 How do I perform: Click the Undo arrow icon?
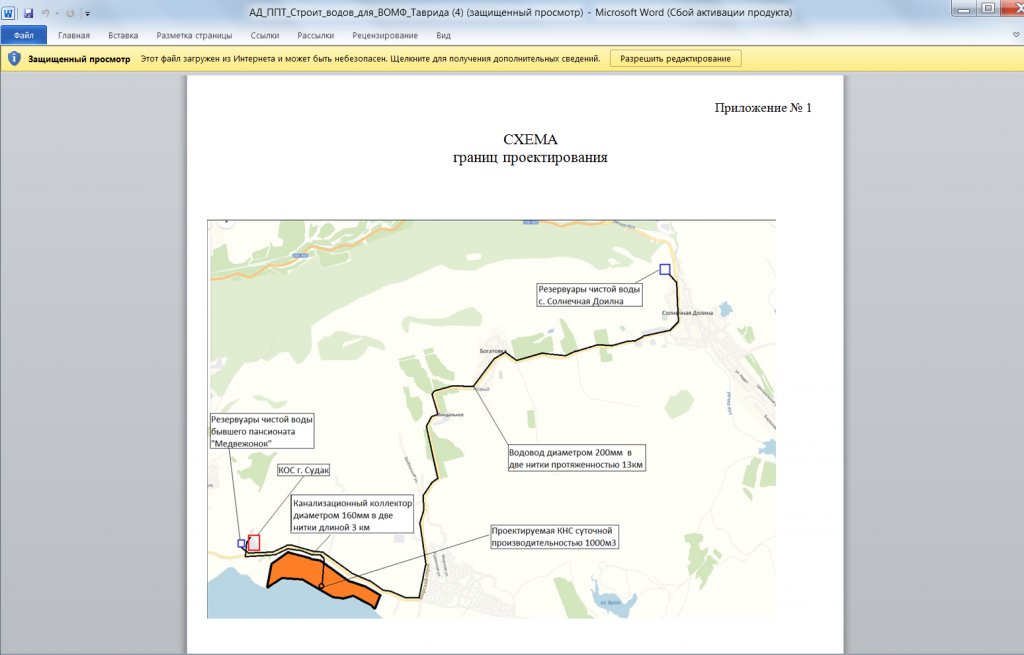pos(45,12)
